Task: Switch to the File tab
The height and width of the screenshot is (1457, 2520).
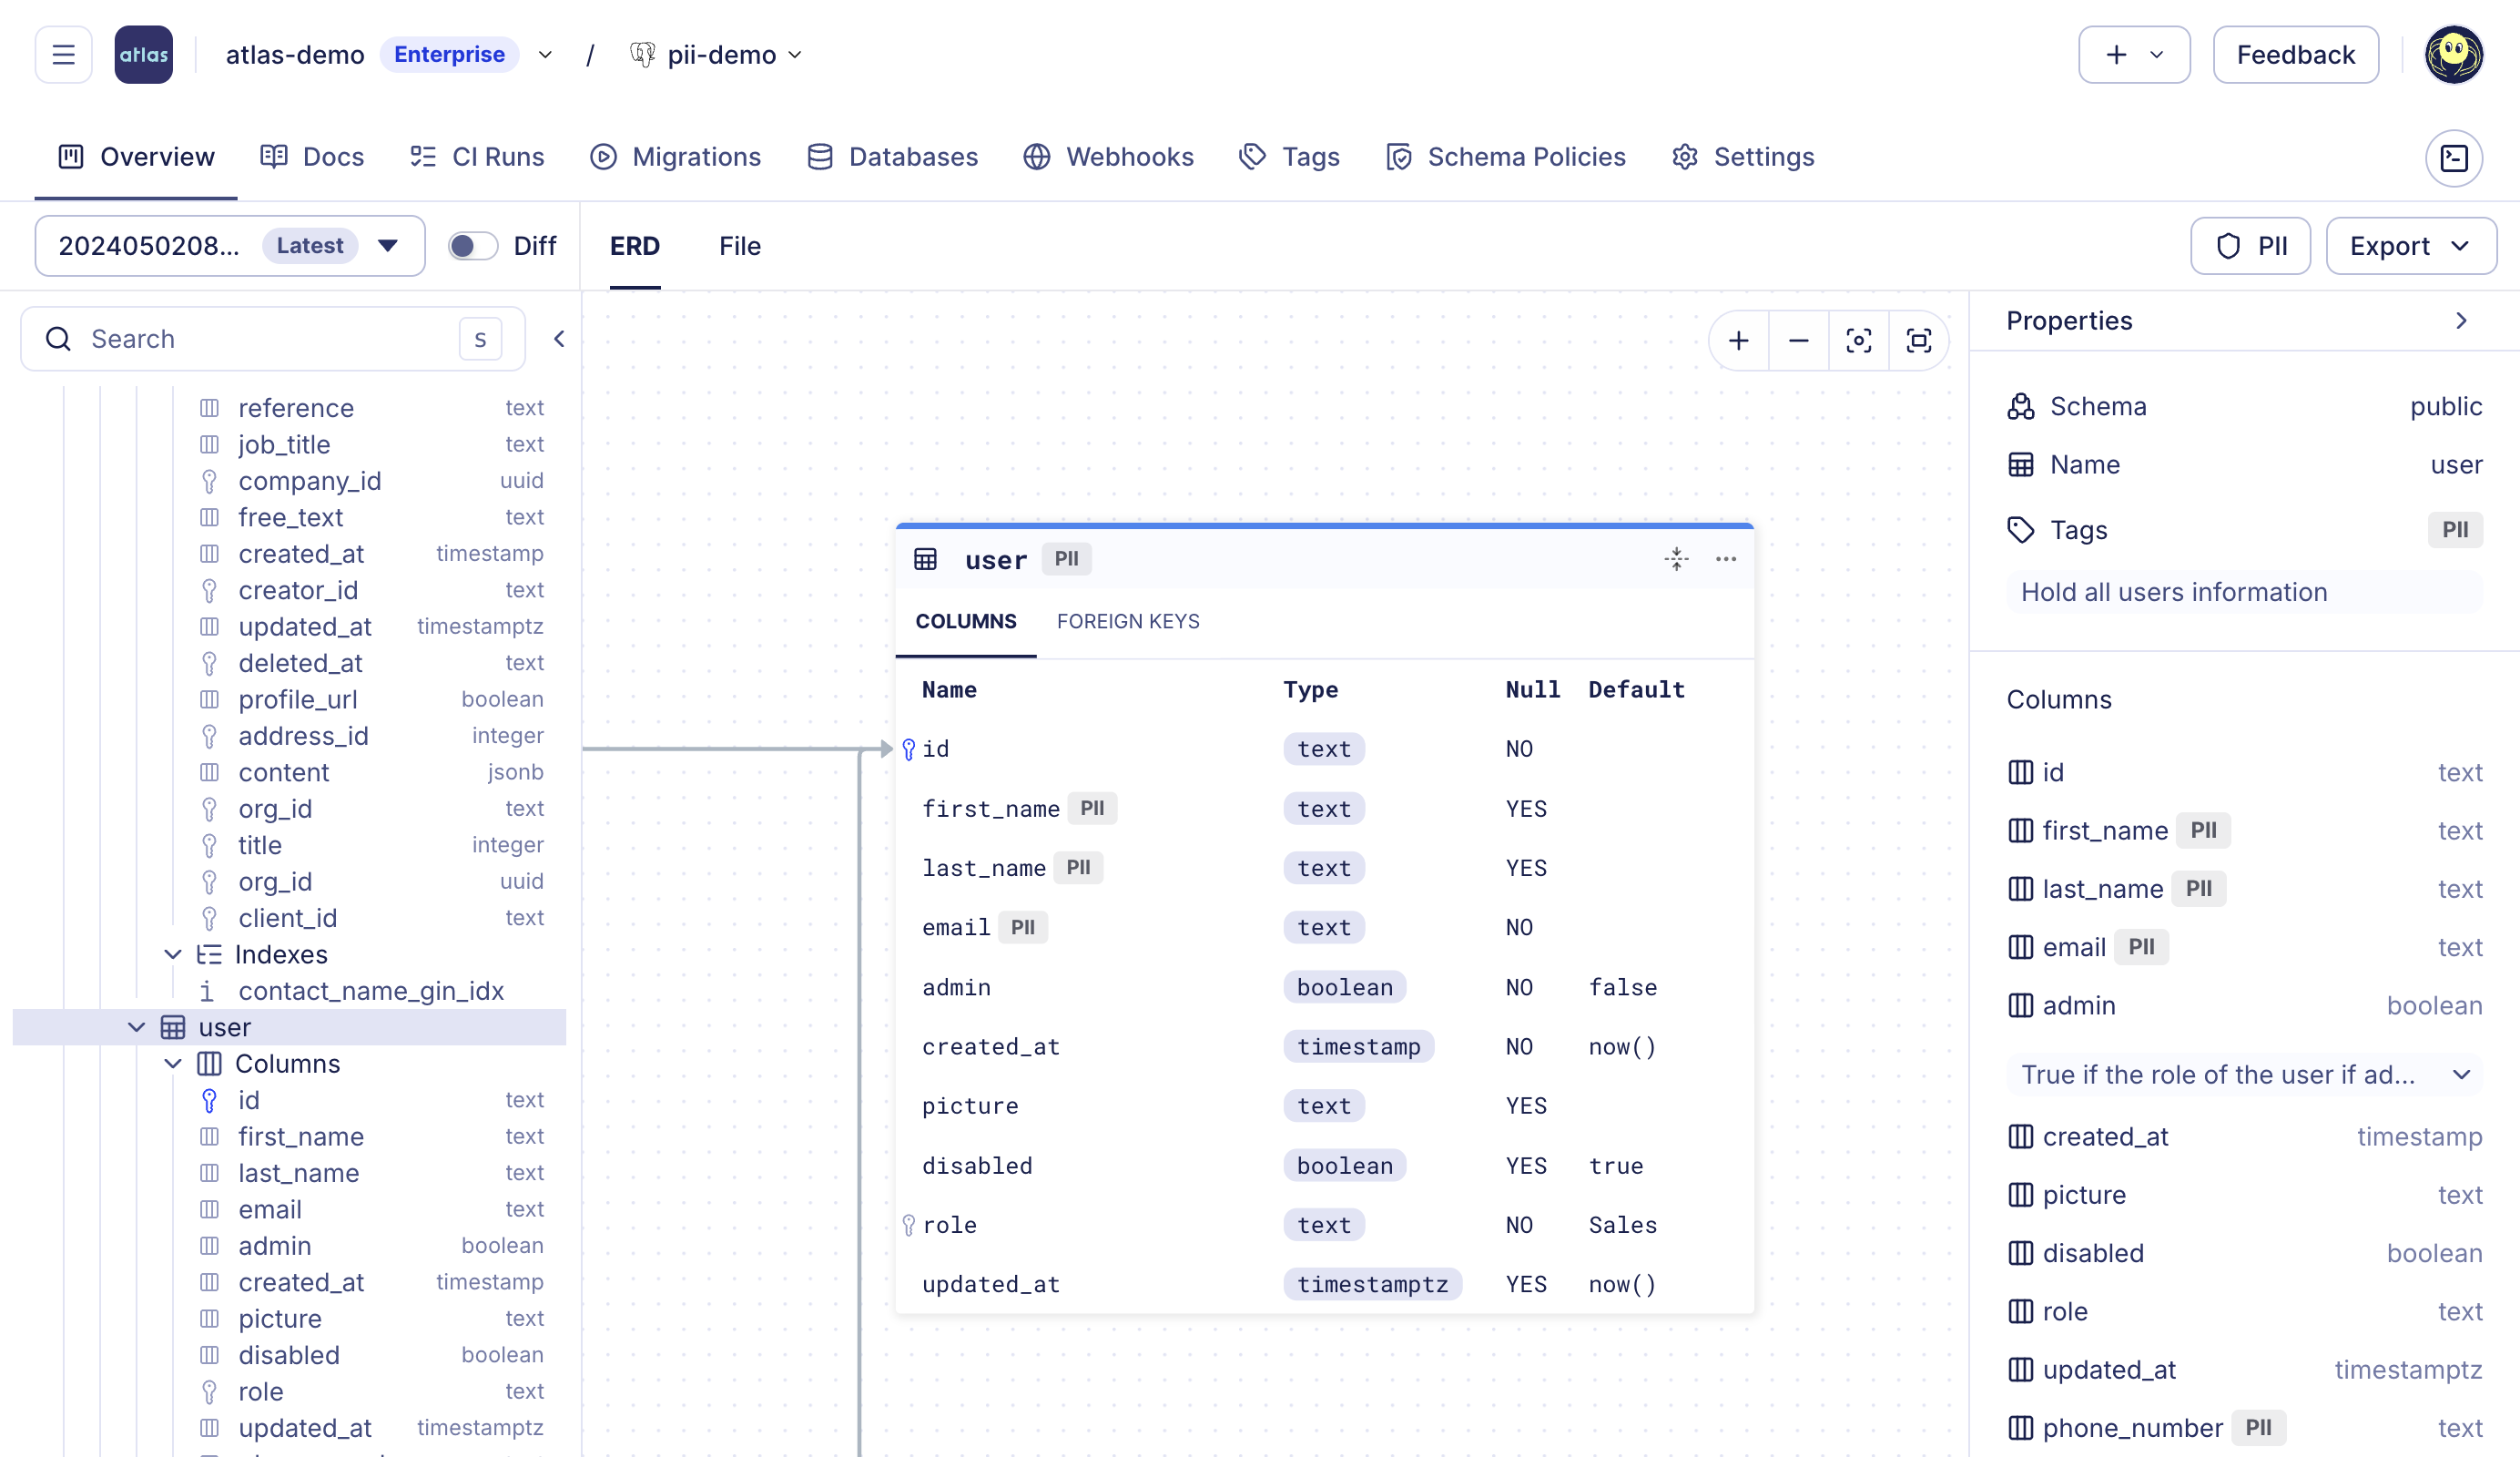Action: click(739, 246)
